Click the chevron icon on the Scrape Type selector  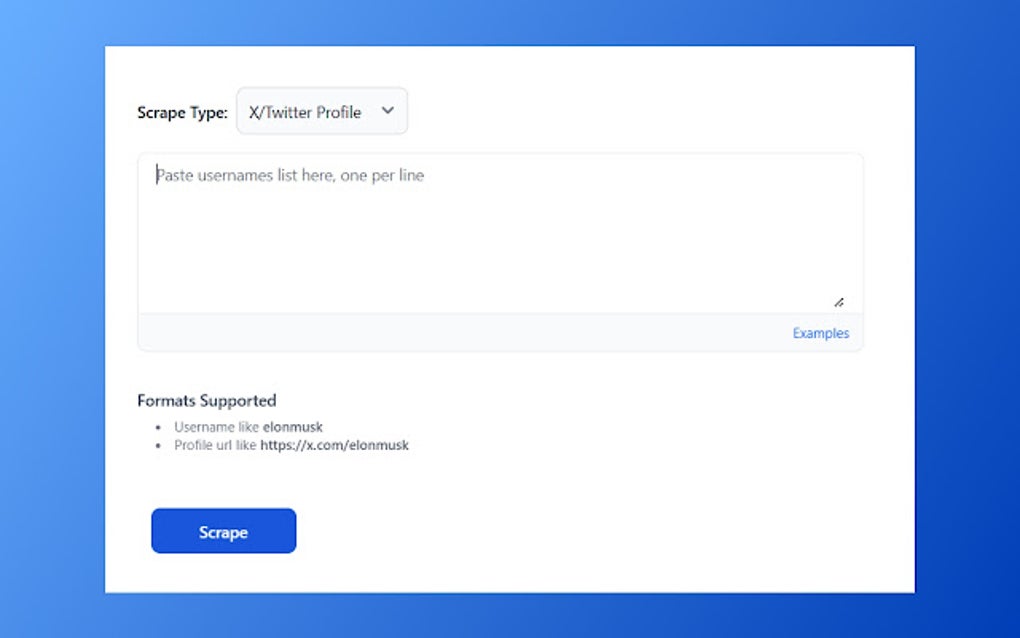tap(388, 111)
